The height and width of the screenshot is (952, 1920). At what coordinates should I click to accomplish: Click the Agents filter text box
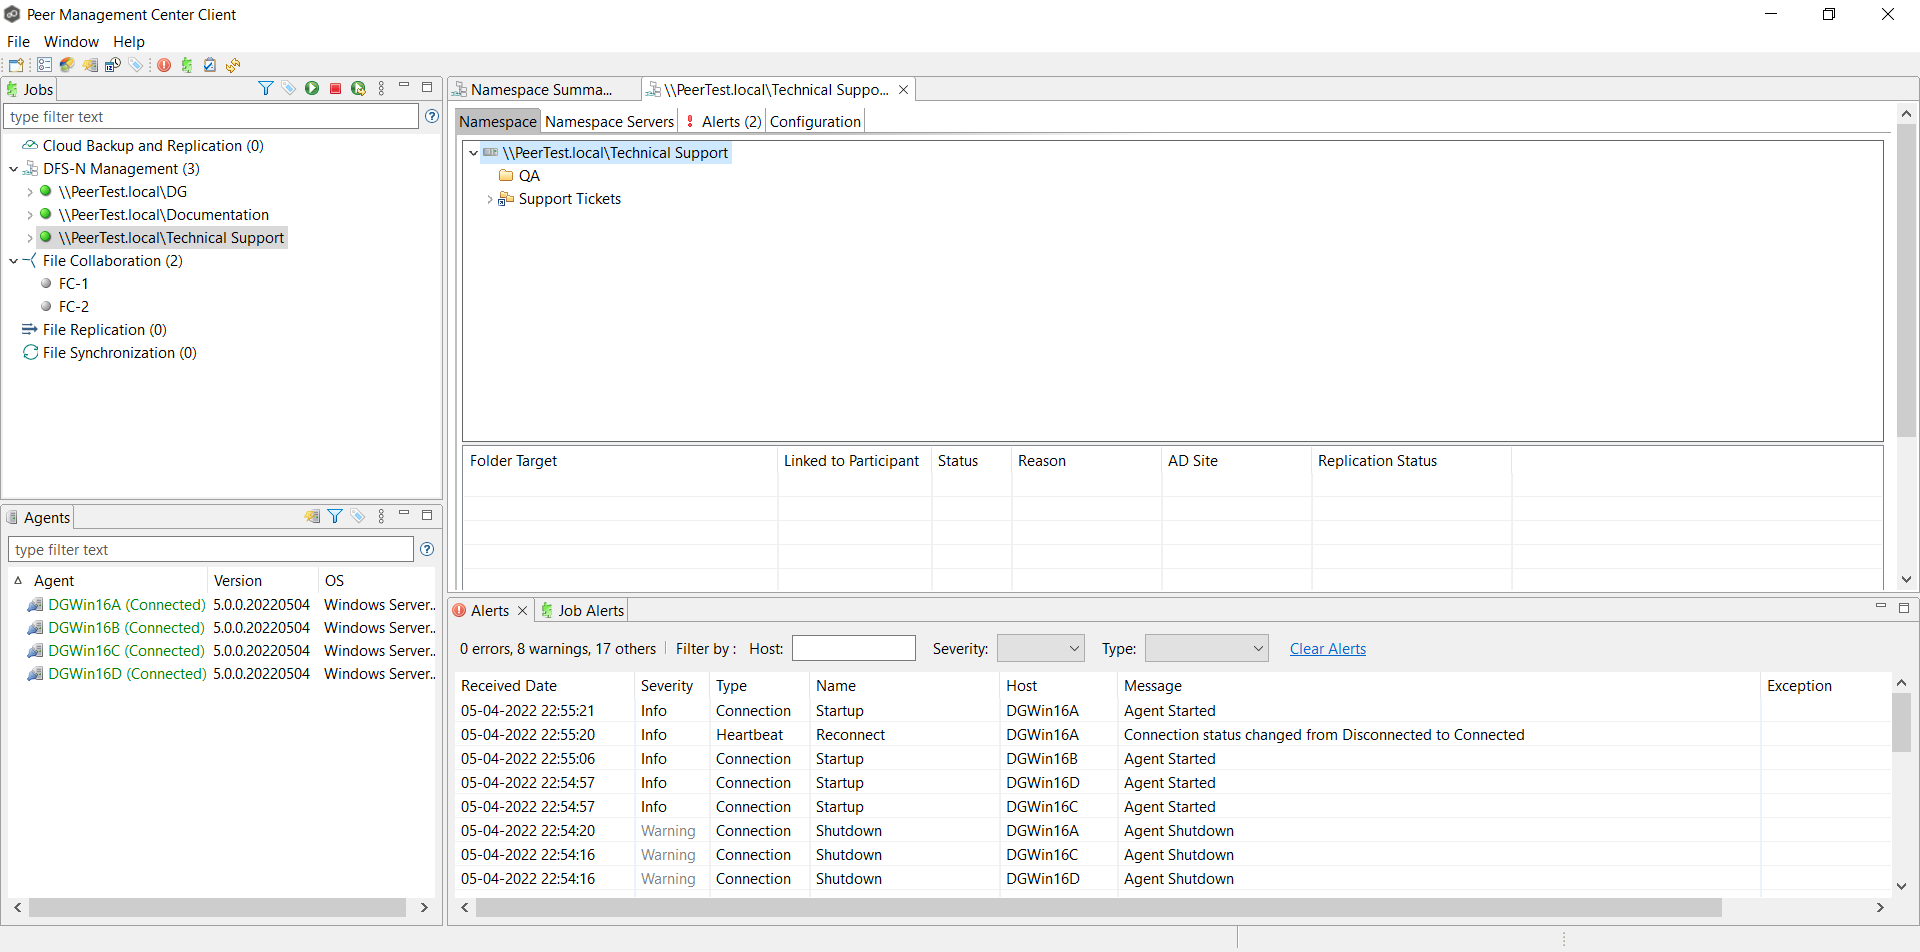click(x=211, y=549)
